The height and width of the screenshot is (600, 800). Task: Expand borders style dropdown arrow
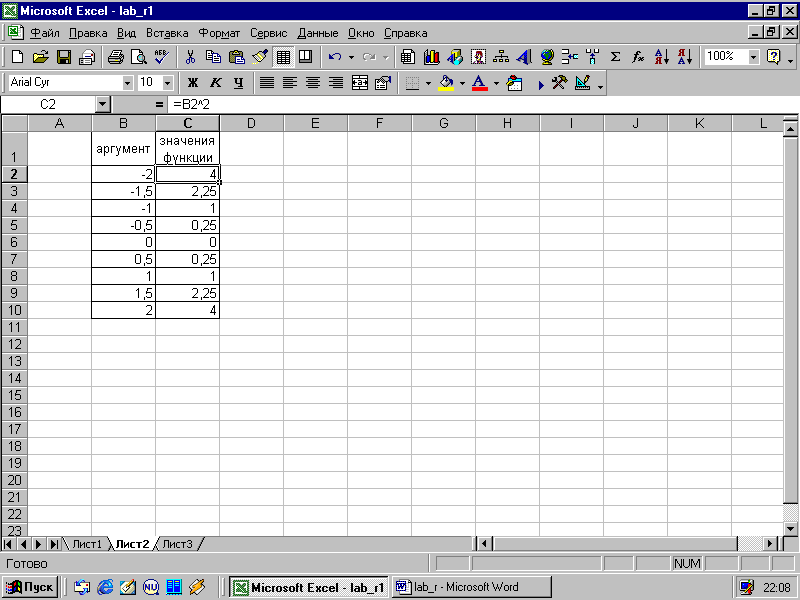pos(428,83)
